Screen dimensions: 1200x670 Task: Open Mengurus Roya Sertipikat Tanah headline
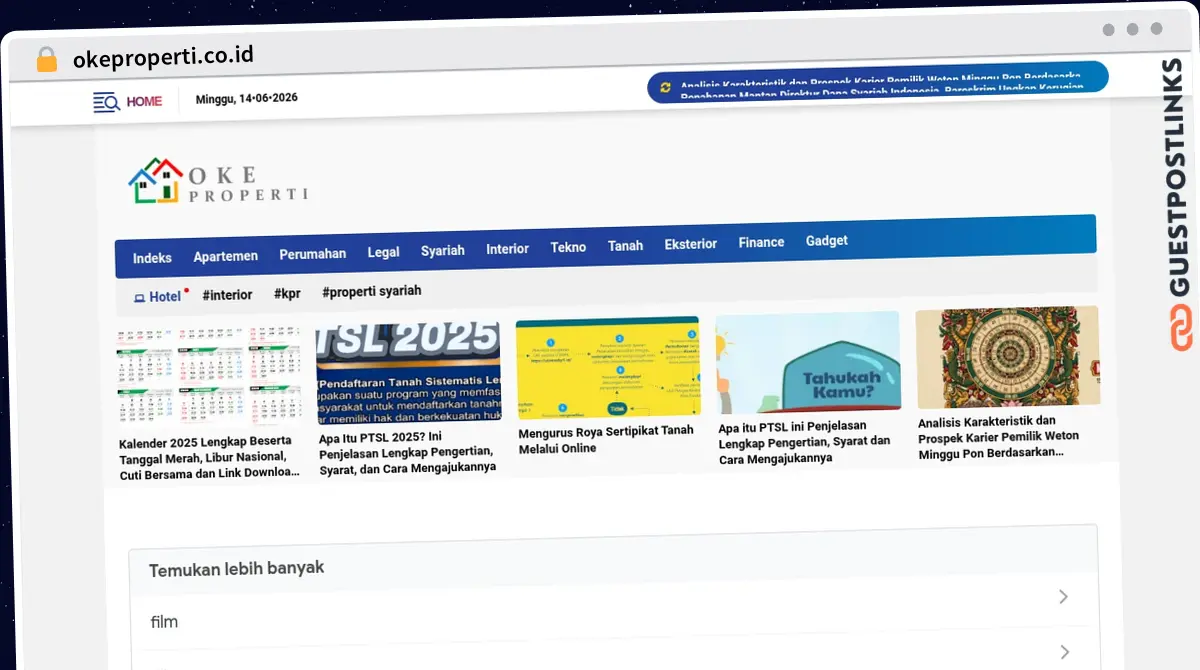tap(606, 440)
